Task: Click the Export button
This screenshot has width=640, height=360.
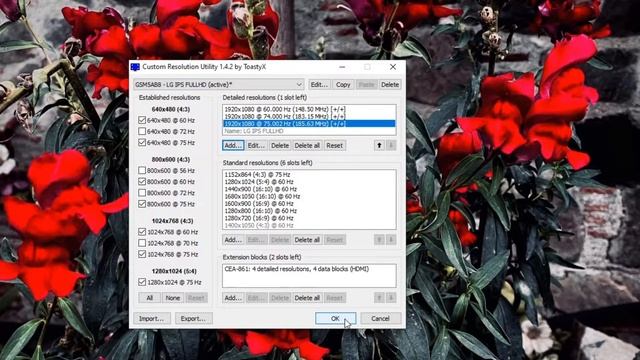Action: (x=193, y=318)
